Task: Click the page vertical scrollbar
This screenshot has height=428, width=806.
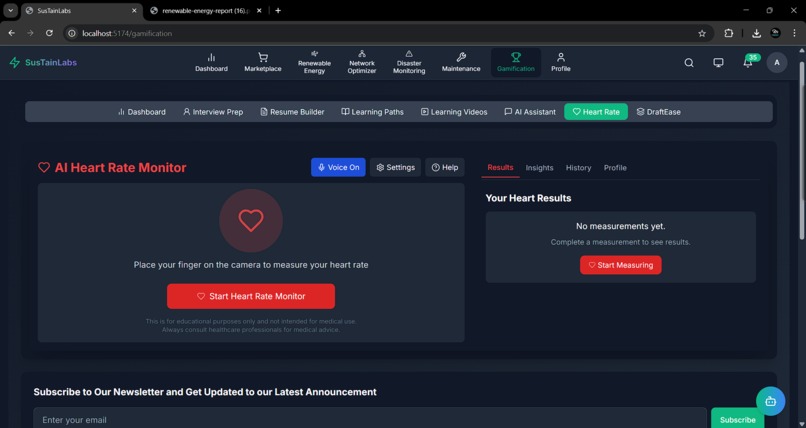Action: 802,150
